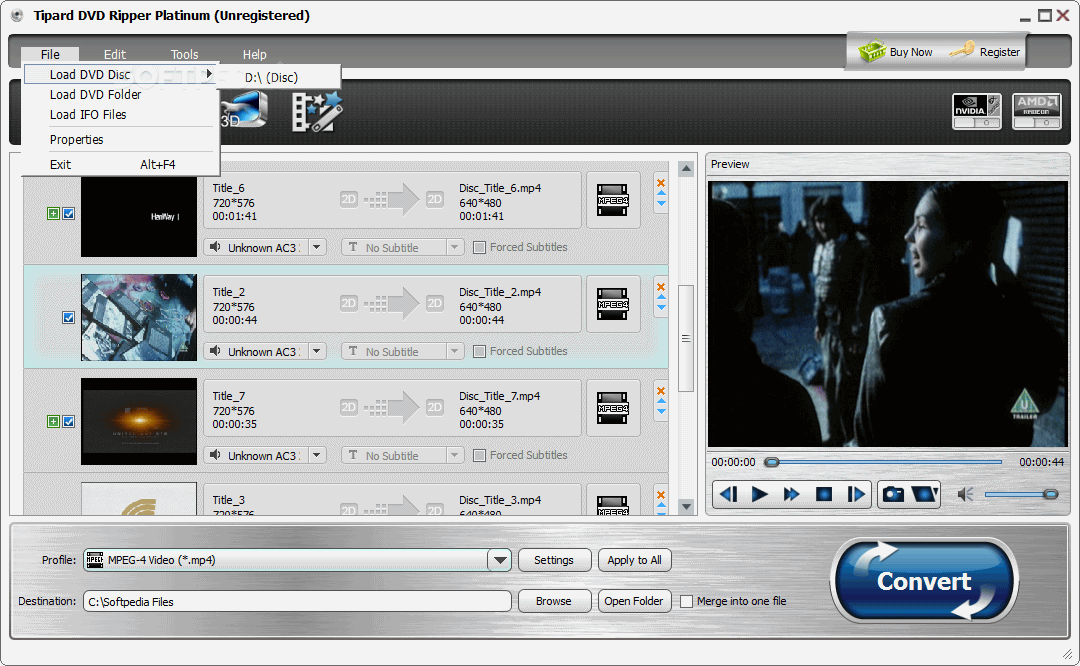The image size is (1080, 666).
Task: Click the Settings button
Action: (554, 560)
